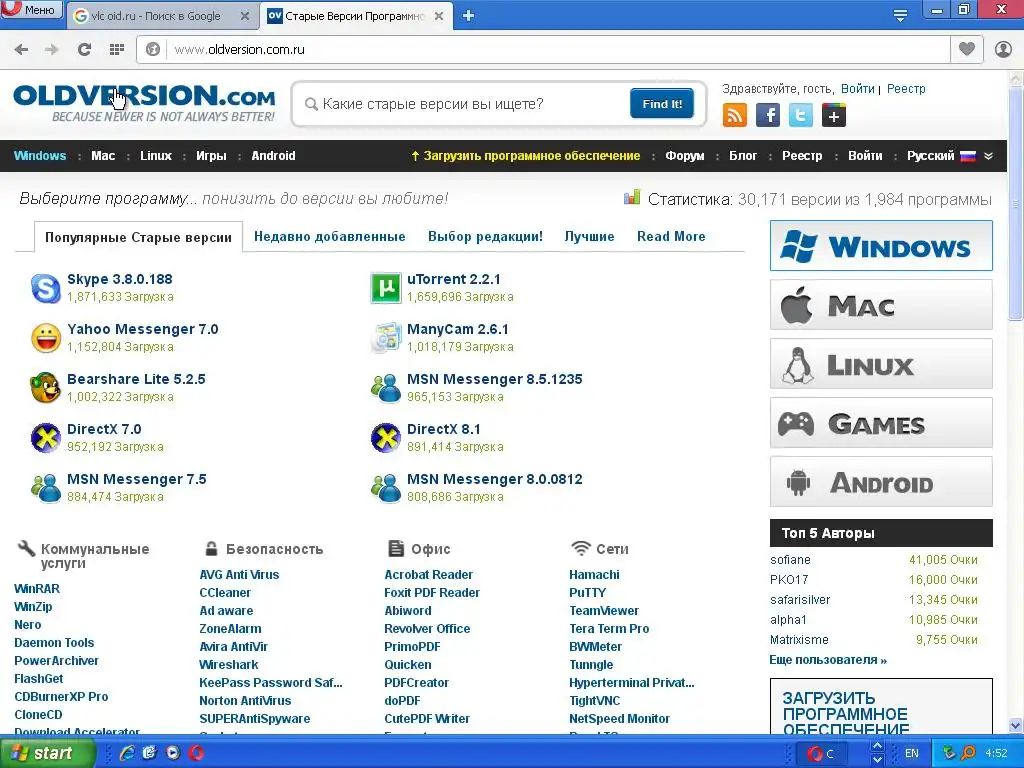Image resolution: width=1024 pixels, height=768 pixels.
Task: Open a new tab with plus button
Action: click(468, 16)
